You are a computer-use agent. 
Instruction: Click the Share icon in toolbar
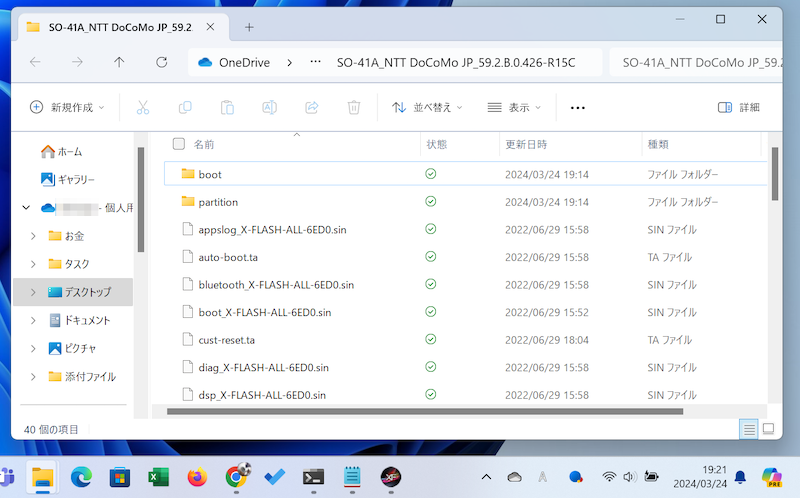click(x=311, y=107)
